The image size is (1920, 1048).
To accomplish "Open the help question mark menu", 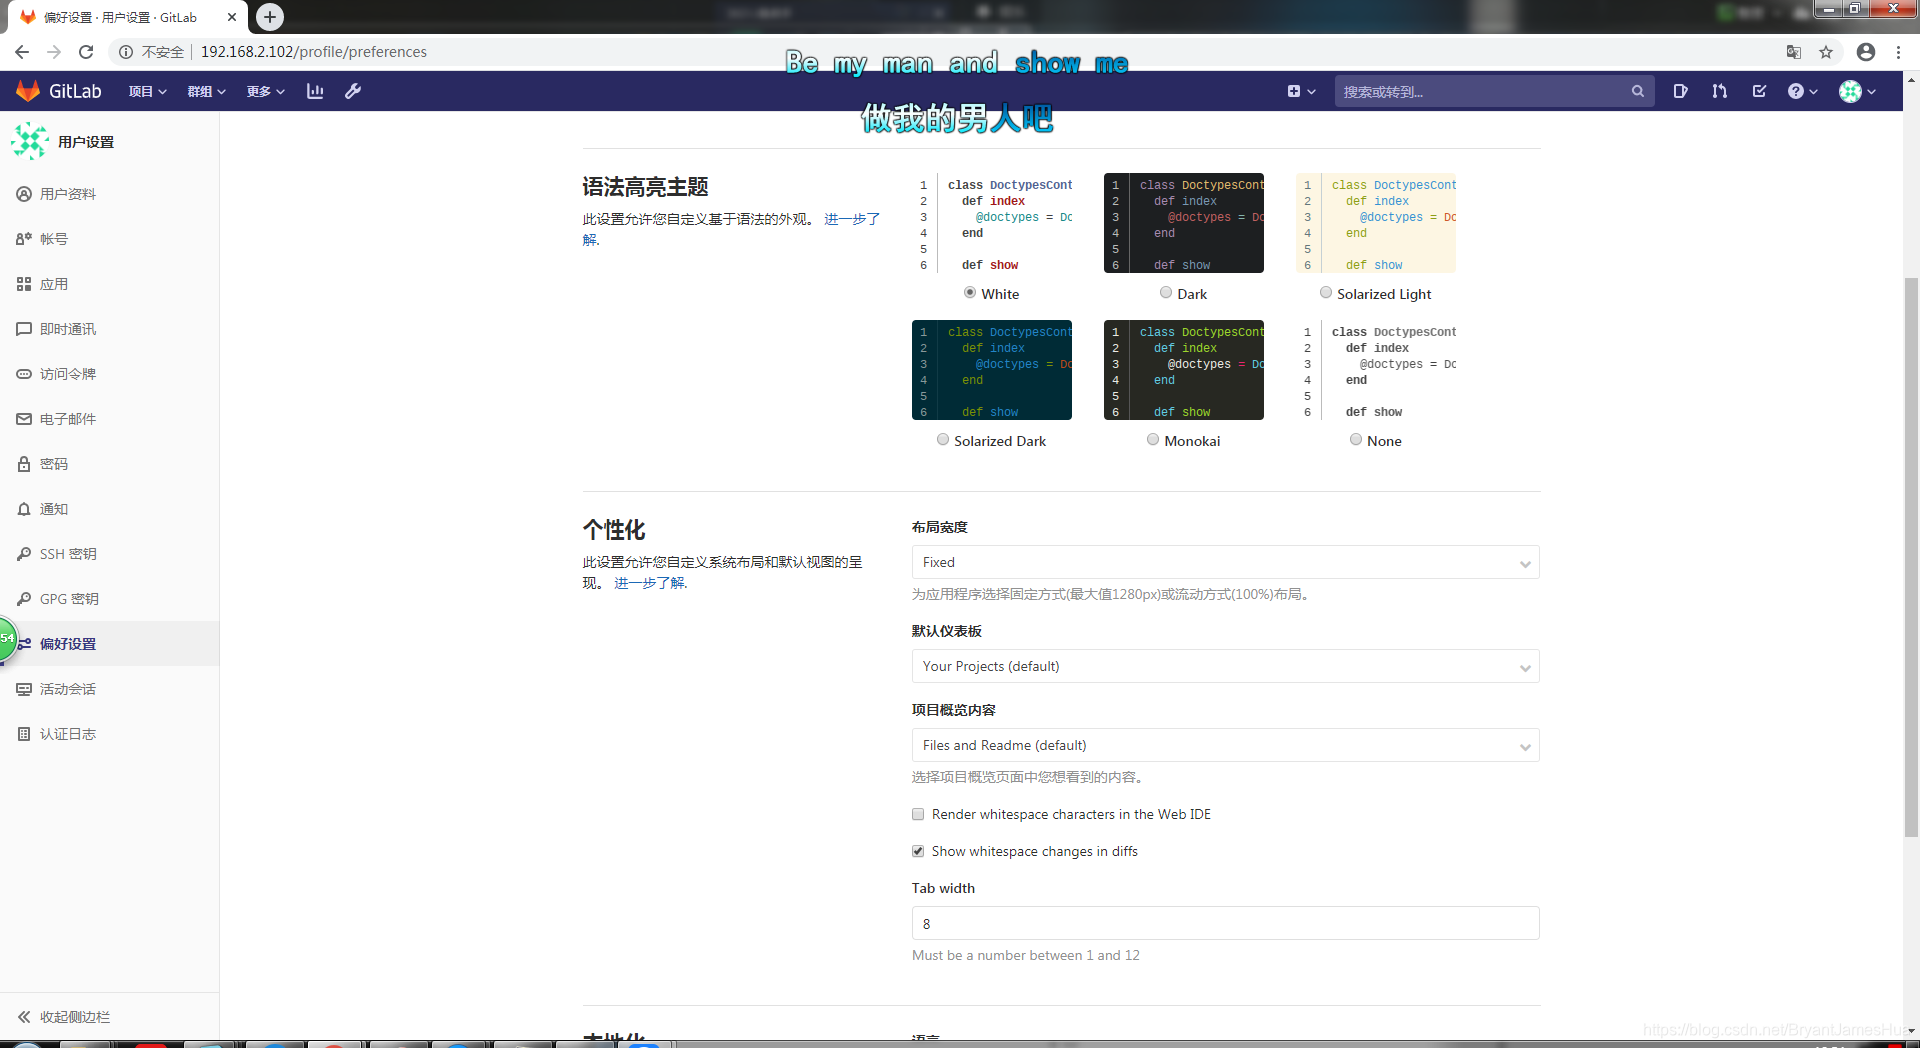I will tap(1802, 91).
